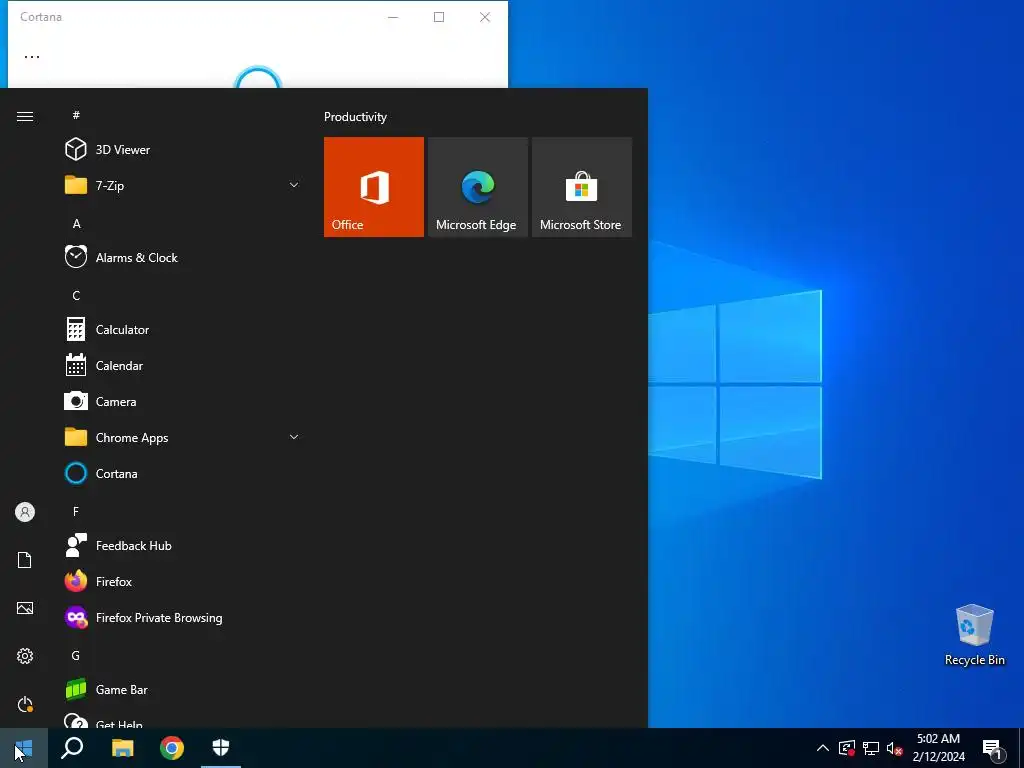
Task: Launch Alarms & Clock app
Action: 182,257
